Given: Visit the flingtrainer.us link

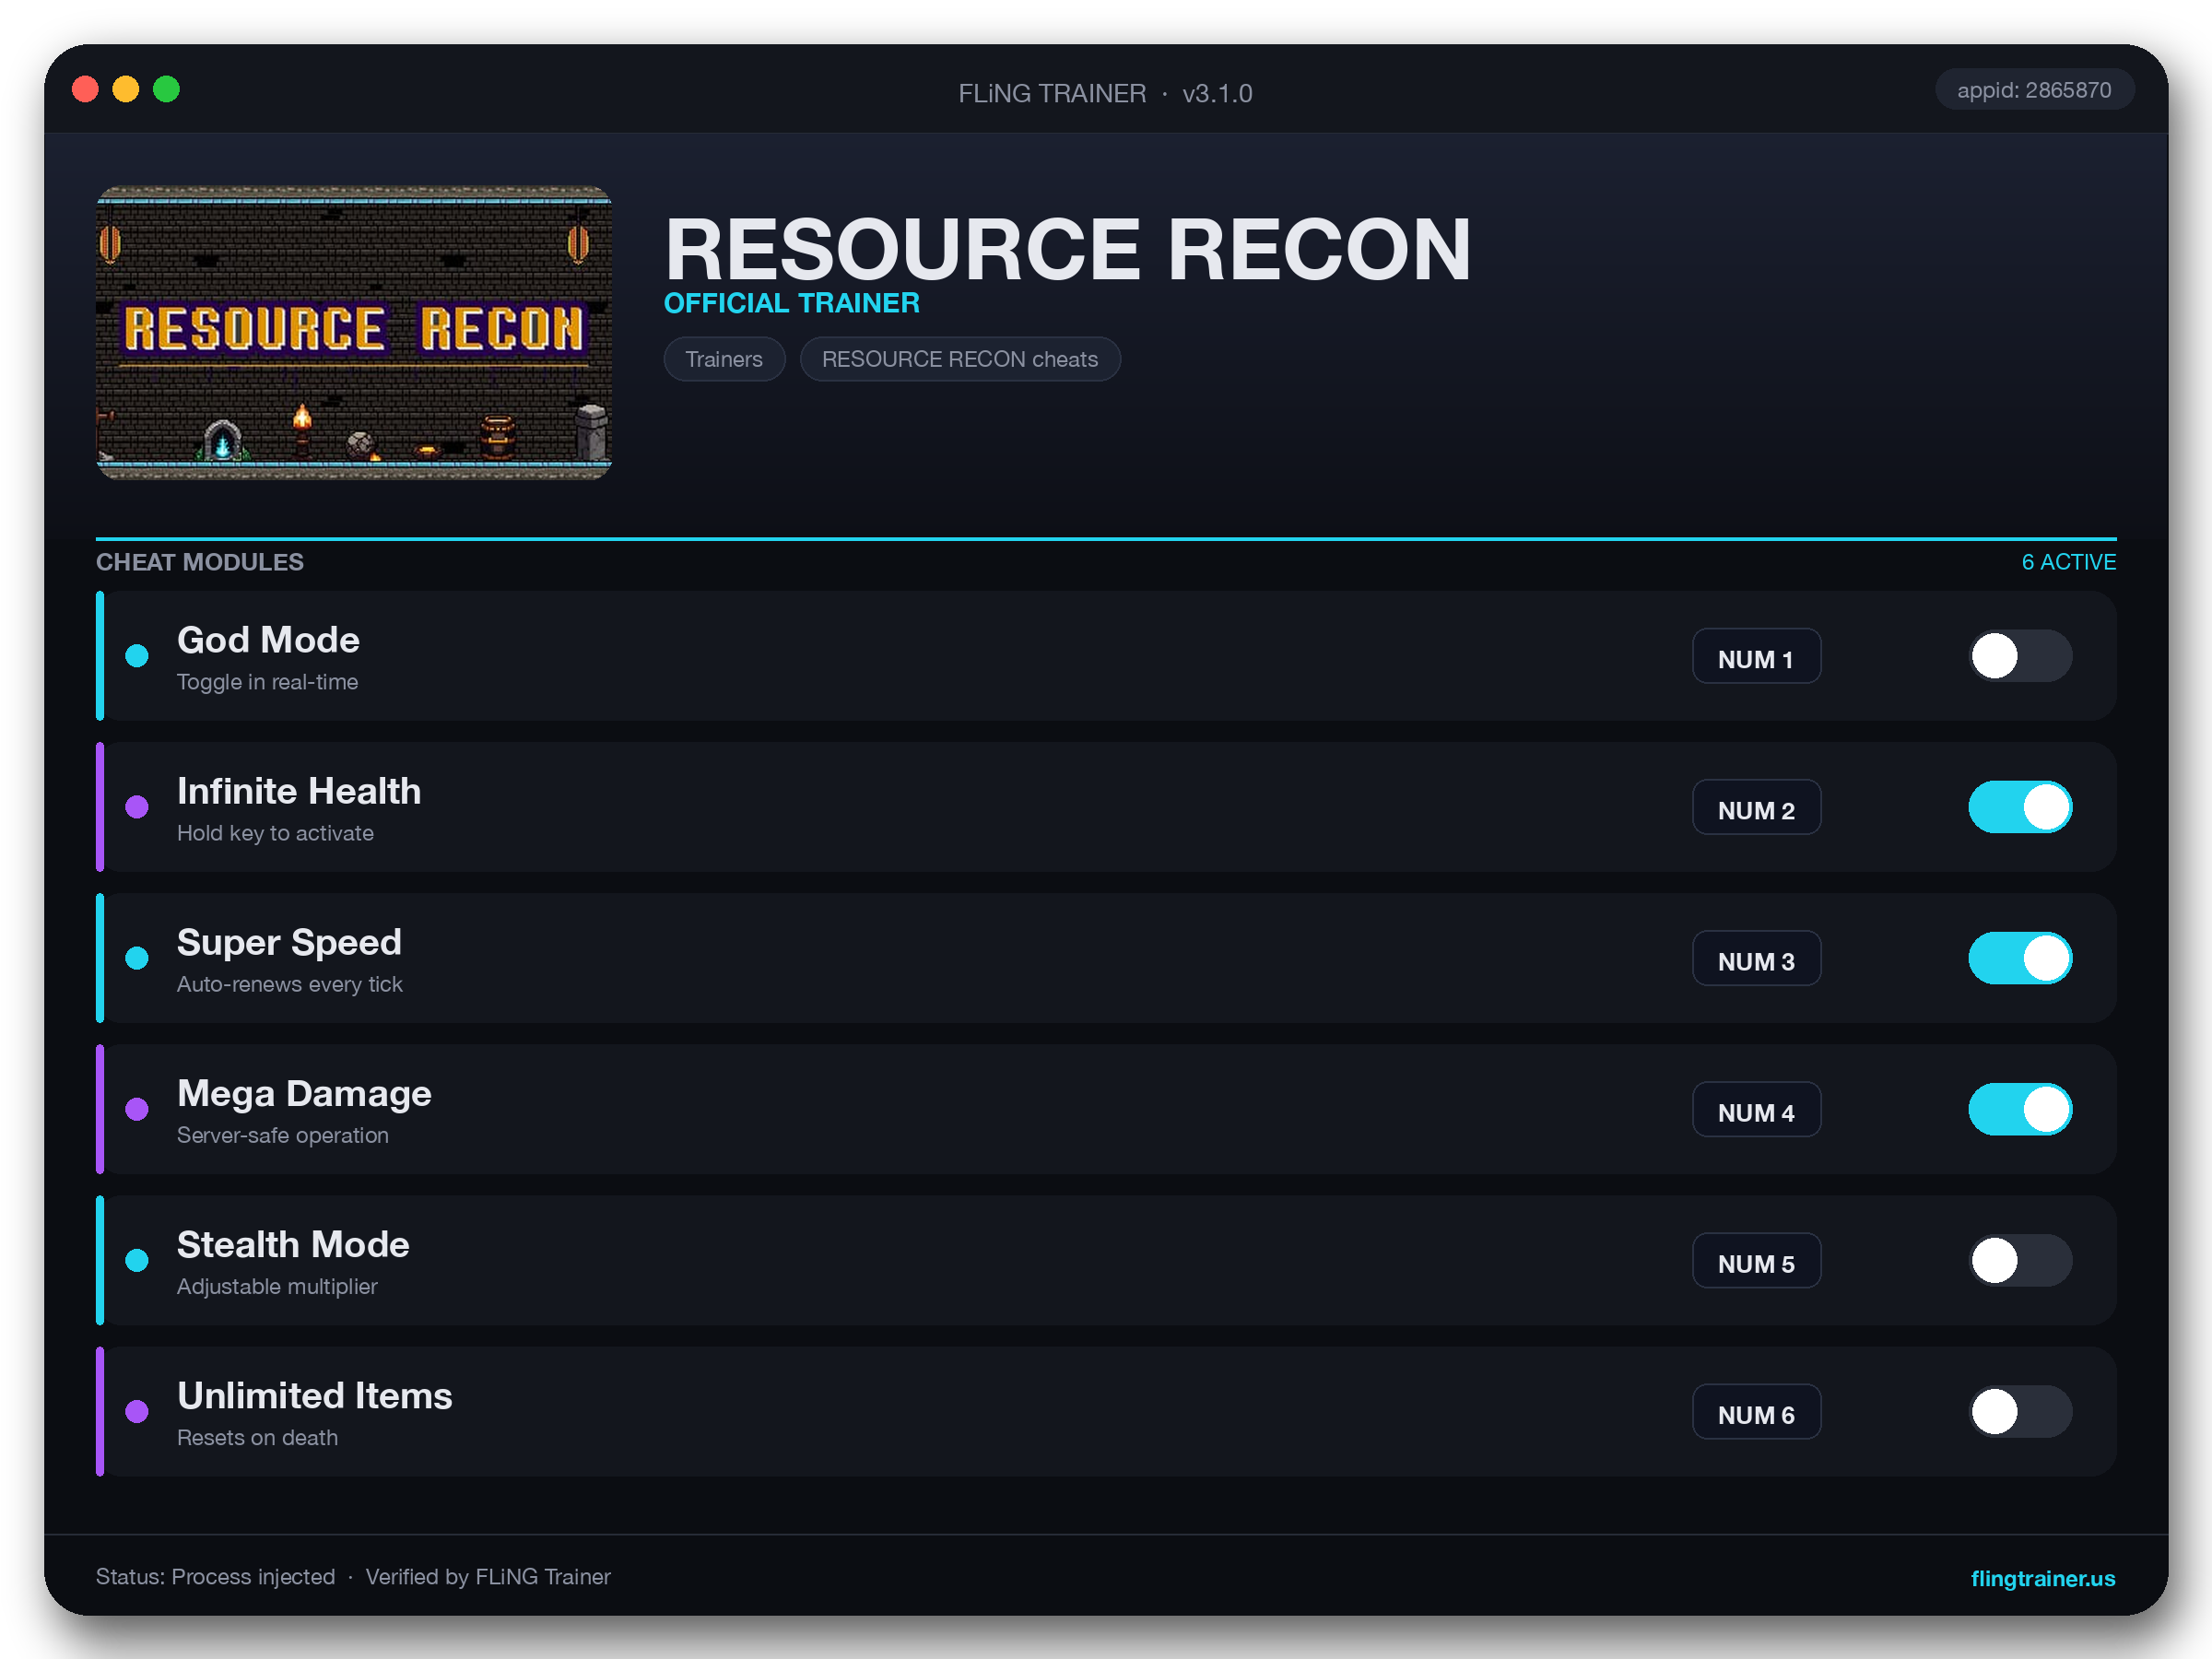Looking at the screenshot, I should (2042, 1578).
